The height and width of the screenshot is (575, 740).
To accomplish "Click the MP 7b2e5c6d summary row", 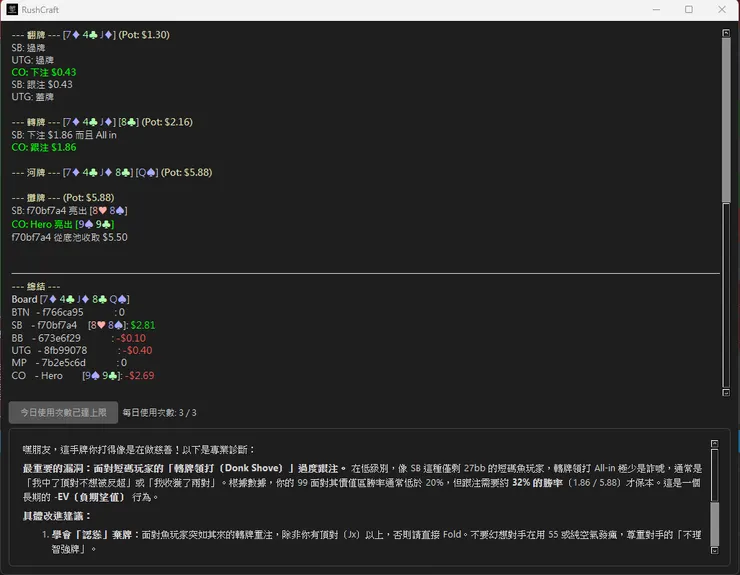I will click(69, 363).
